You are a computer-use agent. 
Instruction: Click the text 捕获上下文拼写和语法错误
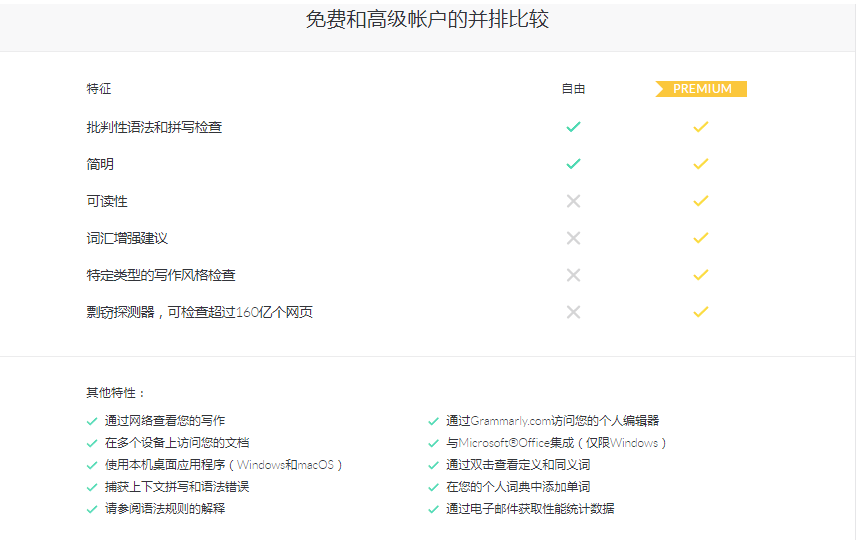[x=177, y=486]
